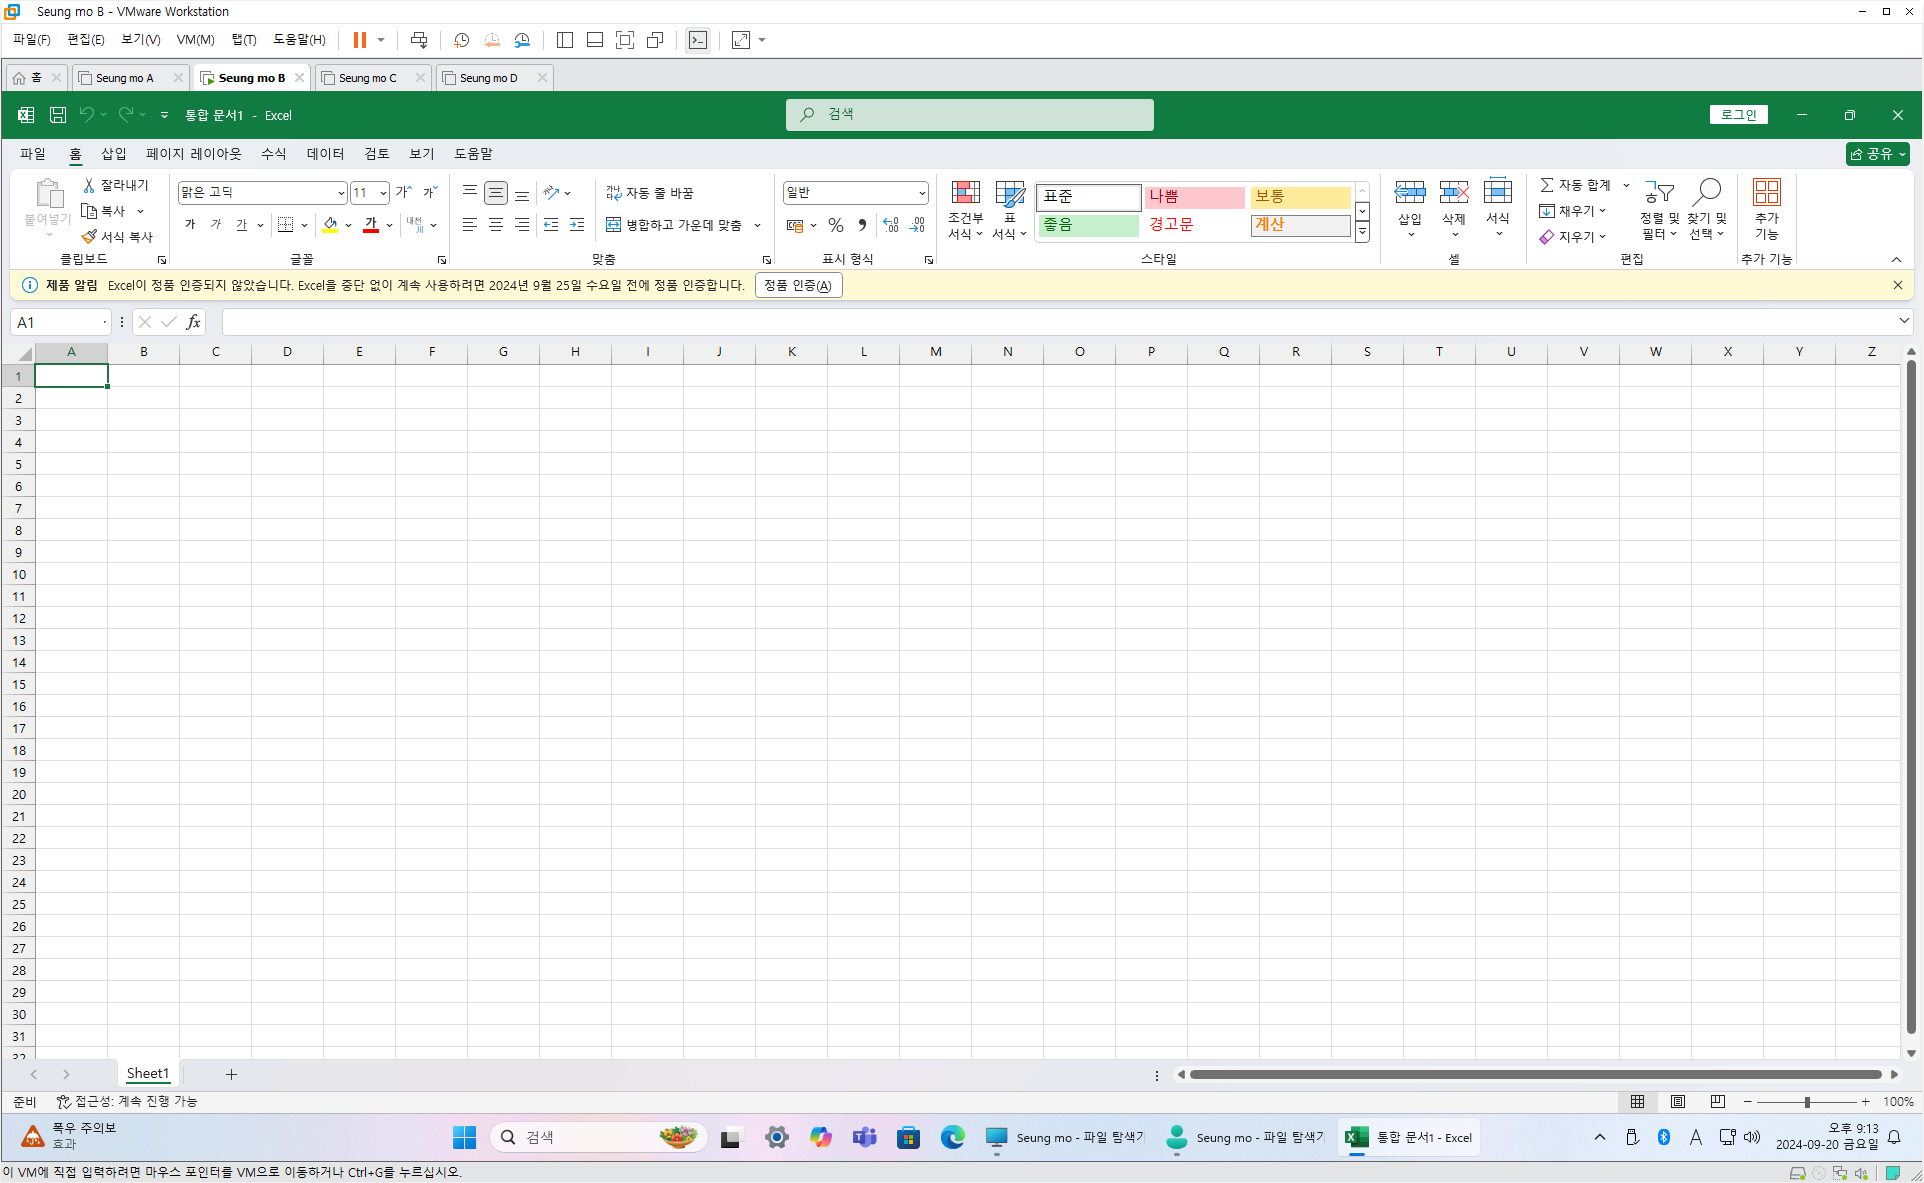The image size is (1924, 1183).
Task: Click the AutoSum sigma icon
Action: coord(1547,185)
